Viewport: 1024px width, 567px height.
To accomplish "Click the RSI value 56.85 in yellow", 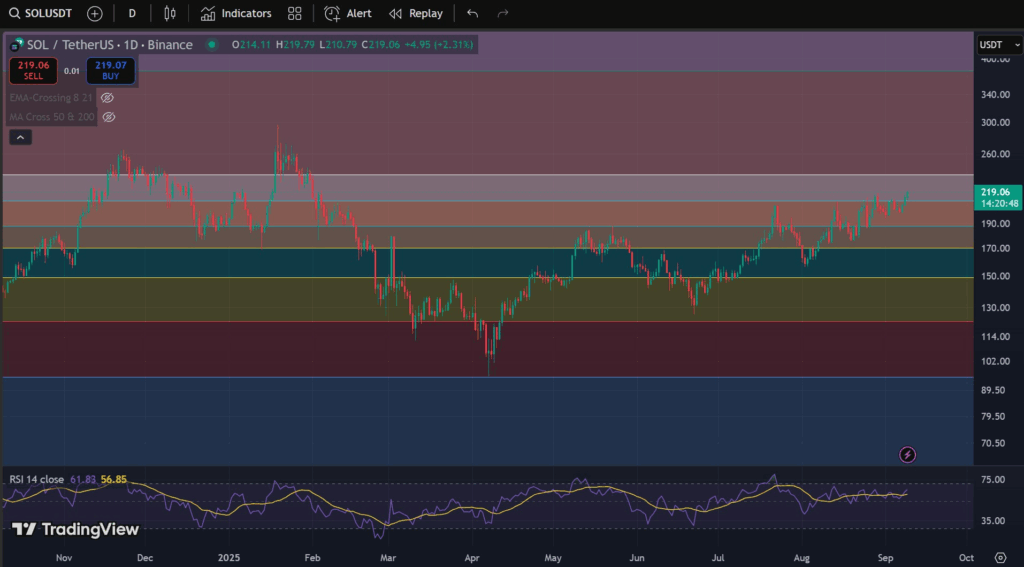I will (114, 479).
